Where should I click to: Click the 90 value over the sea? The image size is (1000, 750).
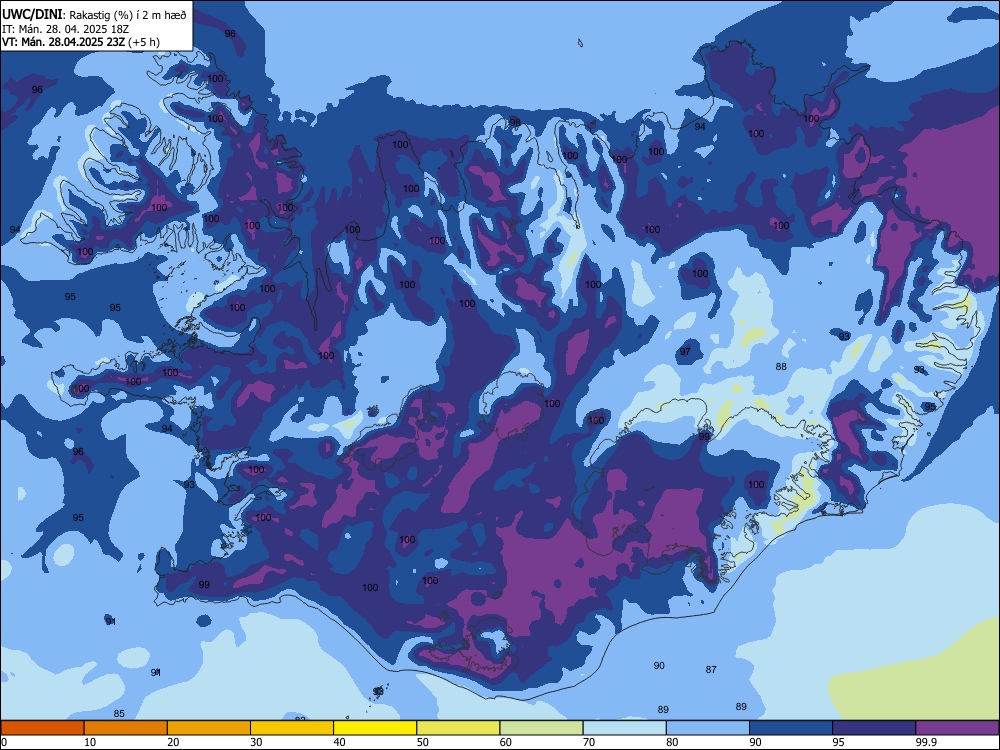point(659,666)
